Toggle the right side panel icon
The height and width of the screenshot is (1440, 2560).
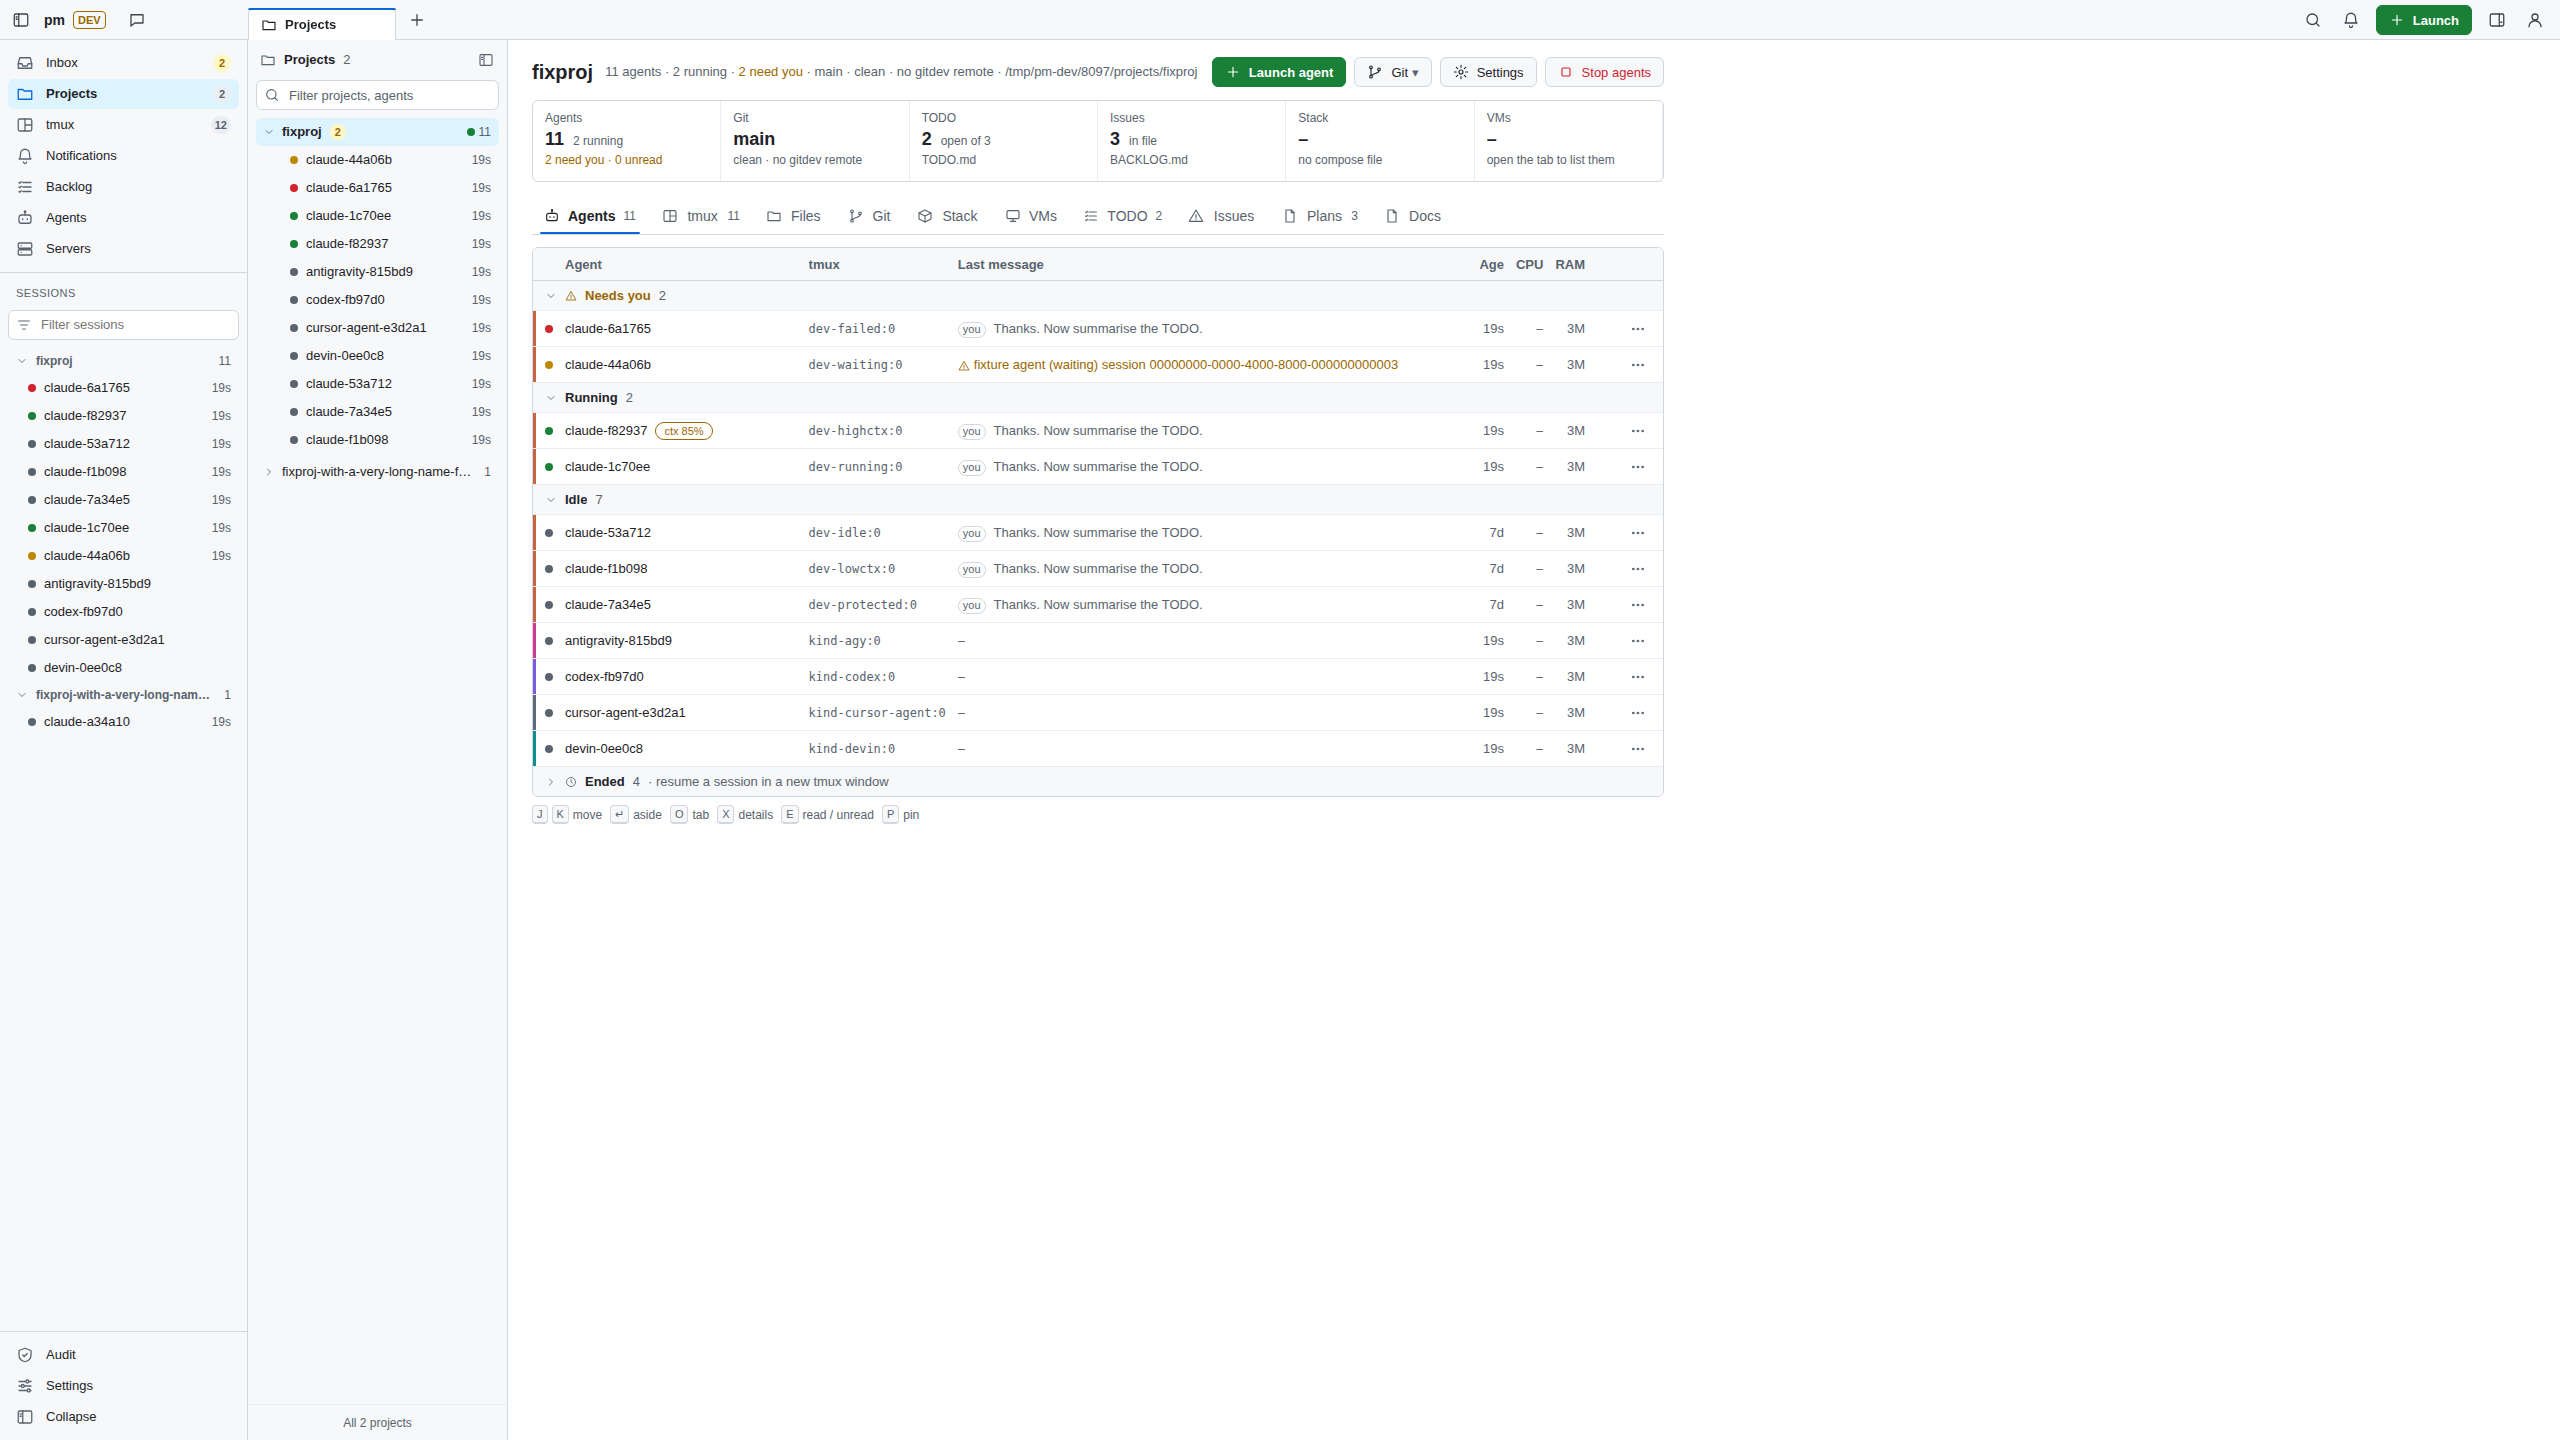click(x=2497, y=20)
